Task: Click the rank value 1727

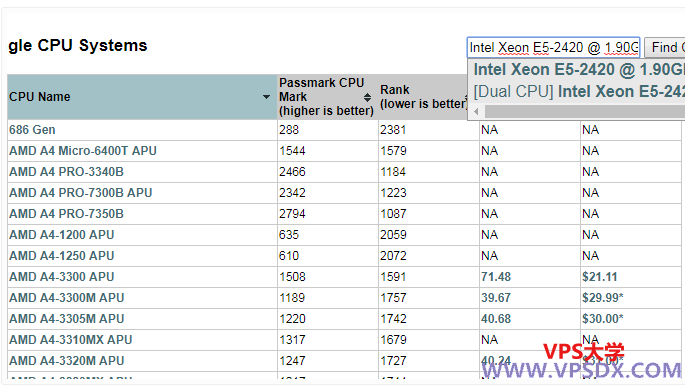Action: 393,360
